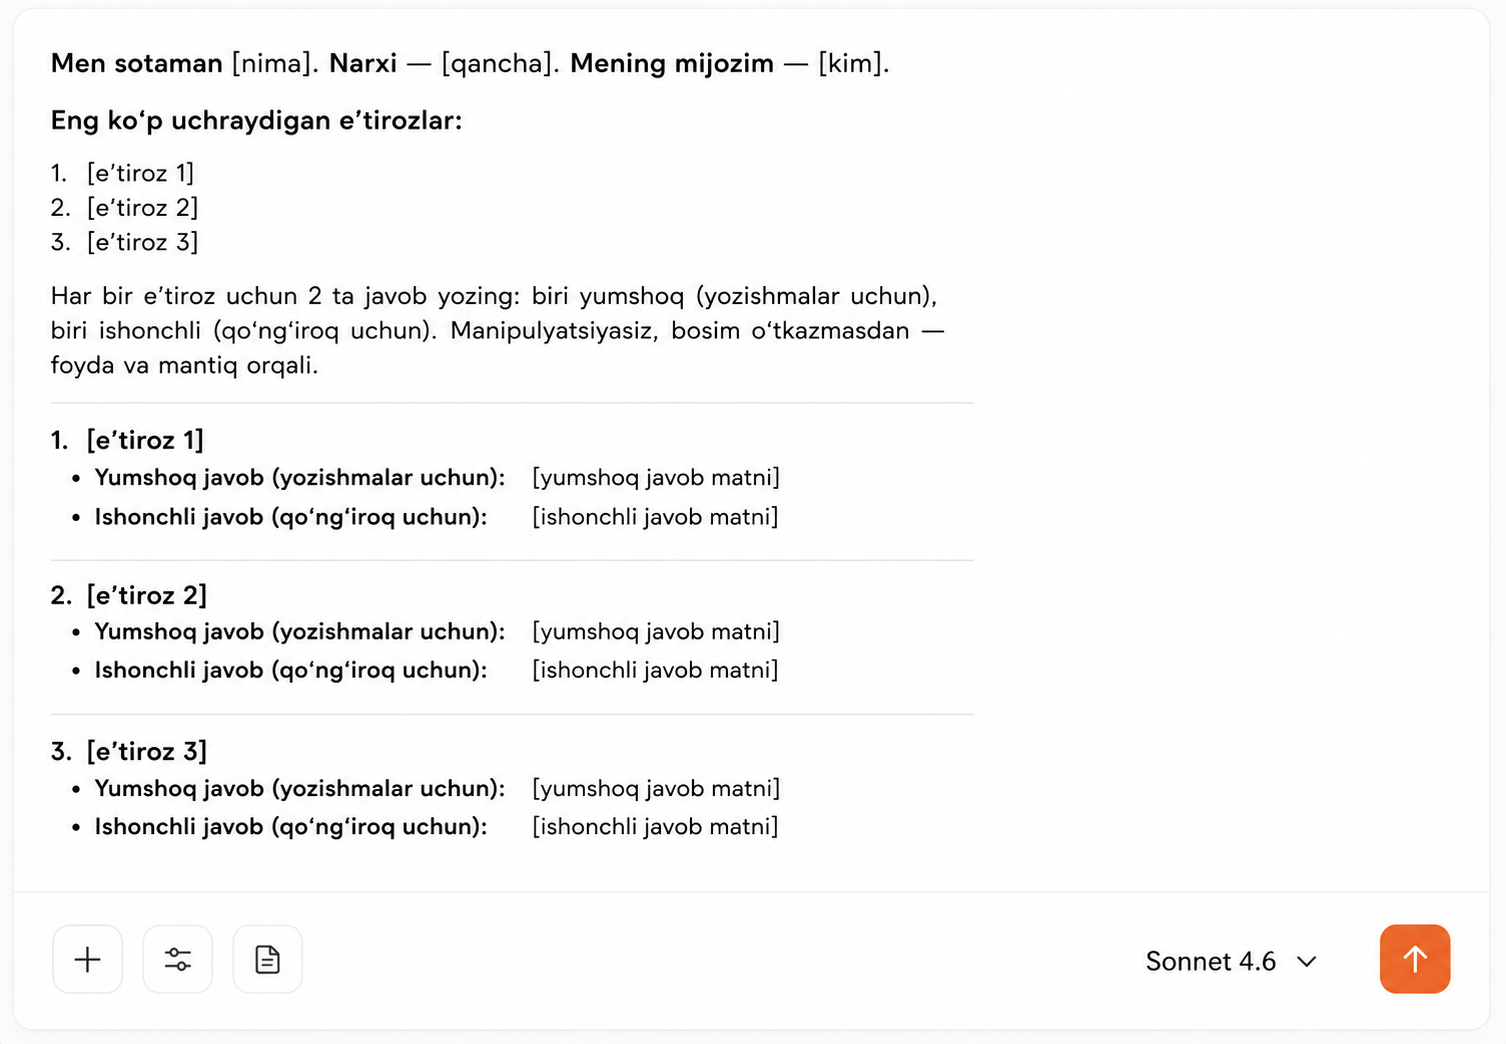Click first [yumshoq javob matni] placeholder

point(656,477)
